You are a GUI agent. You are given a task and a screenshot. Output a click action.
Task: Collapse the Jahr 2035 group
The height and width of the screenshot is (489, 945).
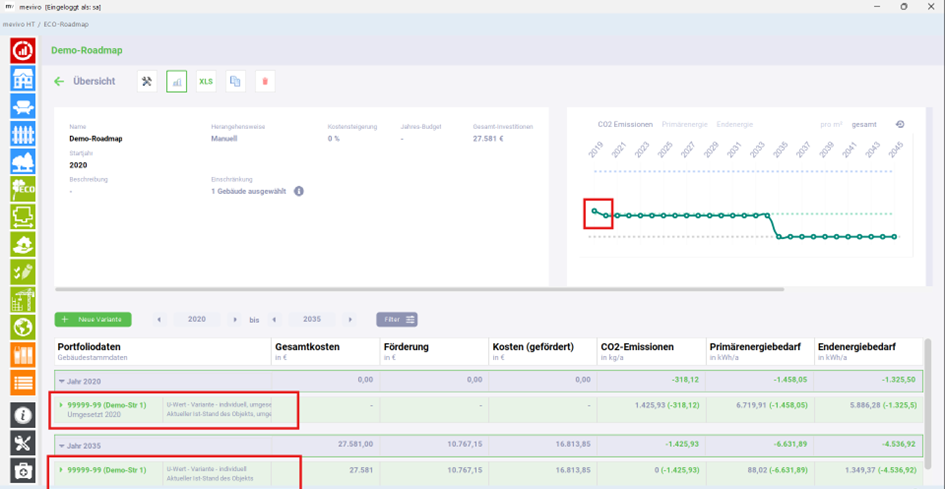click(61, 446)
